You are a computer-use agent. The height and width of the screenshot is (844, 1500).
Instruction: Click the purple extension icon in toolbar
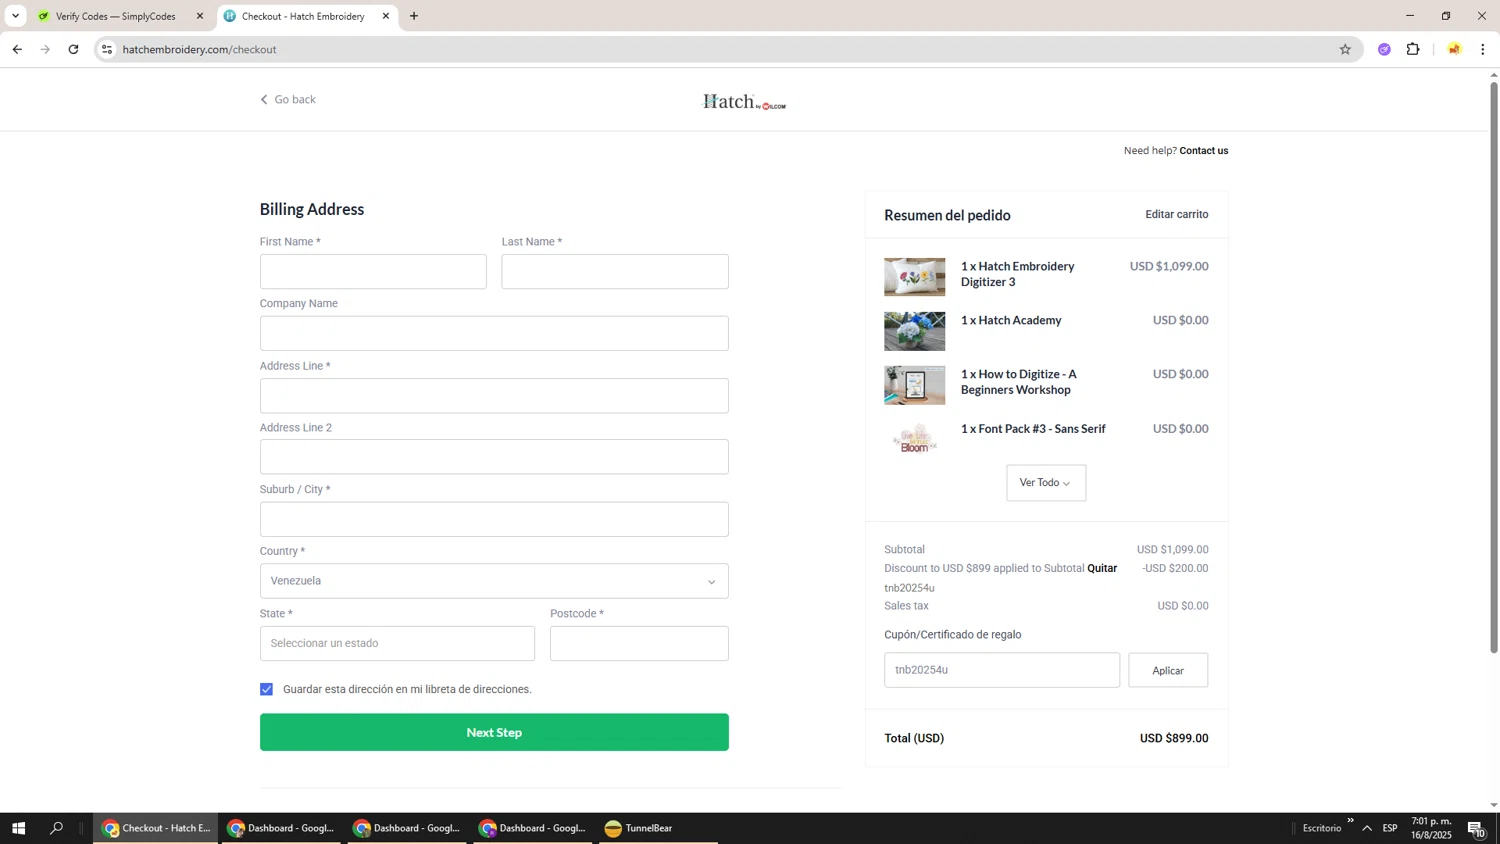point(1384,49)
